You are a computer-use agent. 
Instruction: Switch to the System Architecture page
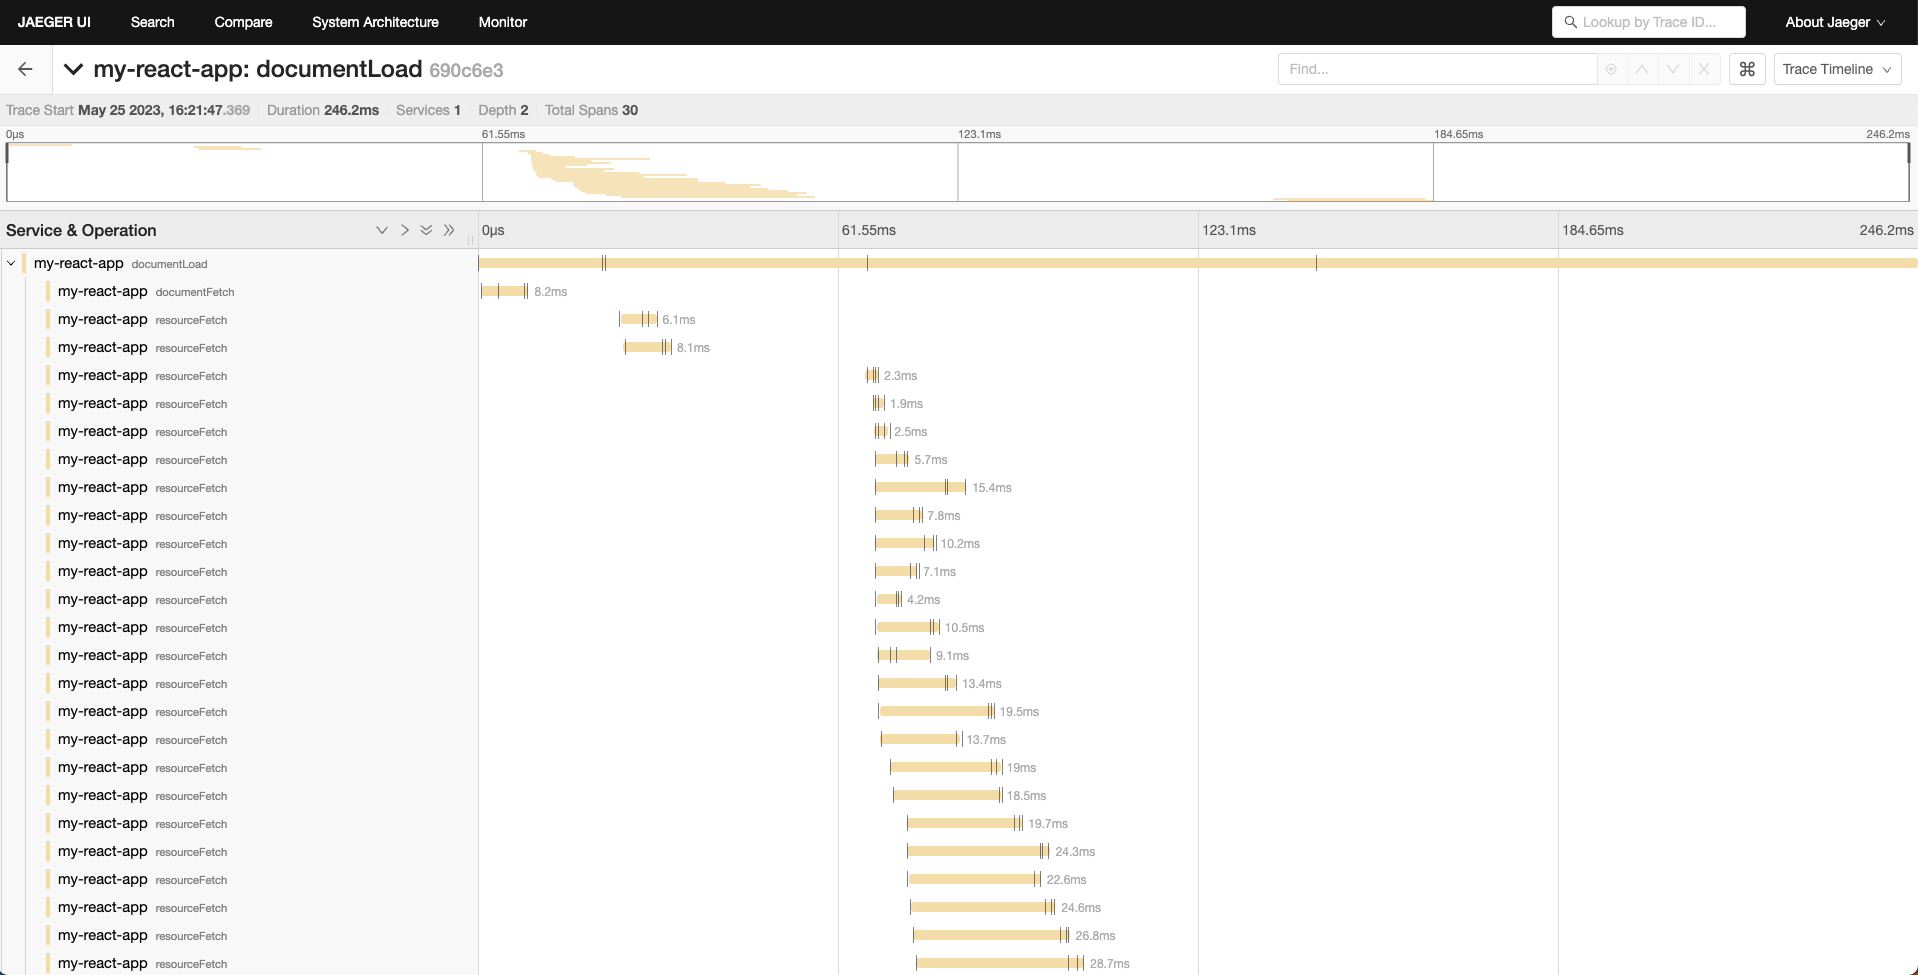pos(375,21)
